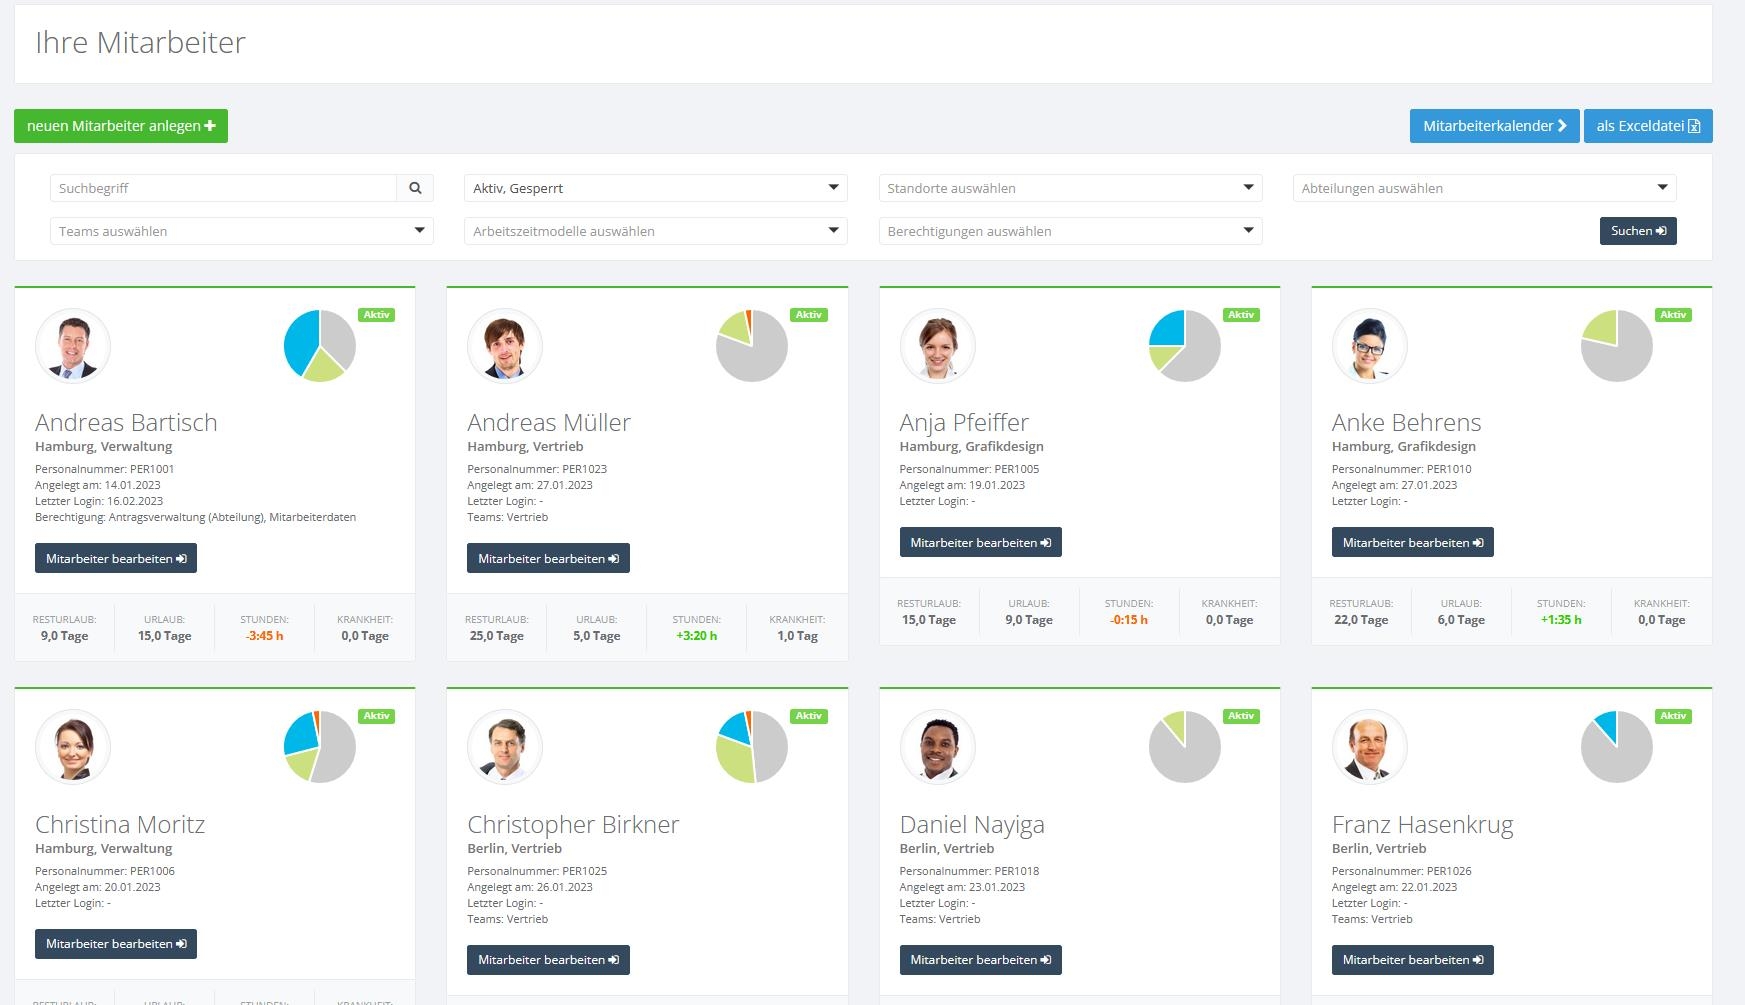Open Christina Moritz's pie chart
The width and height of the screenshot is (1745, 1005).
pos(320,747)
